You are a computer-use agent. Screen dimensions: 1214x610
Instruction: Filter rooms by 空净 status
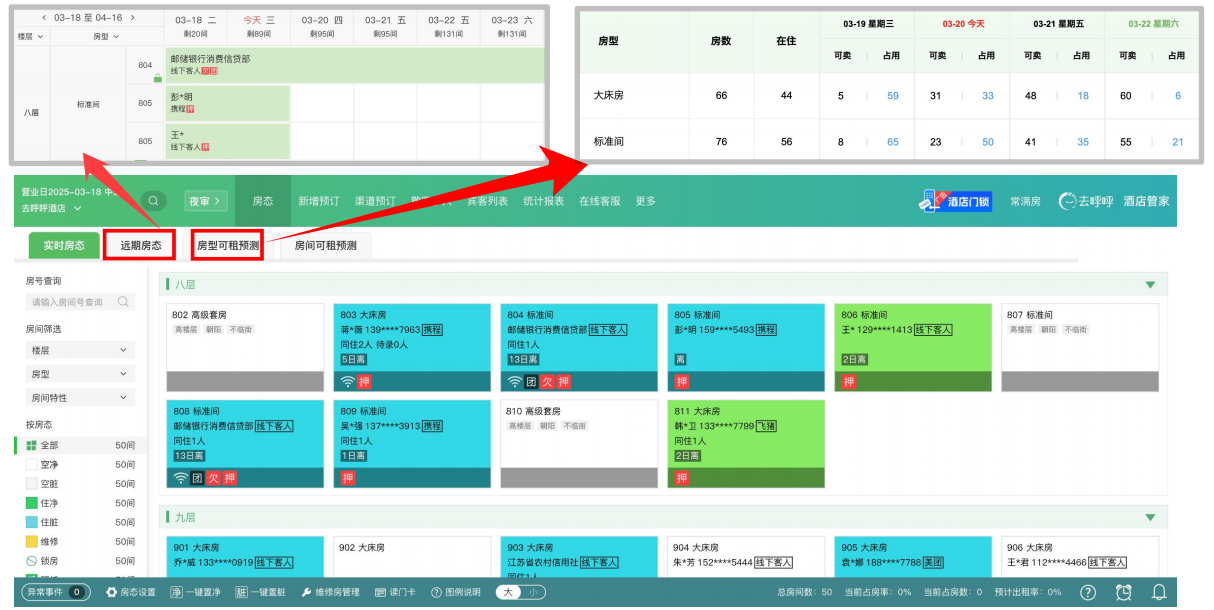pyautogui.click(x=50, y=464)
